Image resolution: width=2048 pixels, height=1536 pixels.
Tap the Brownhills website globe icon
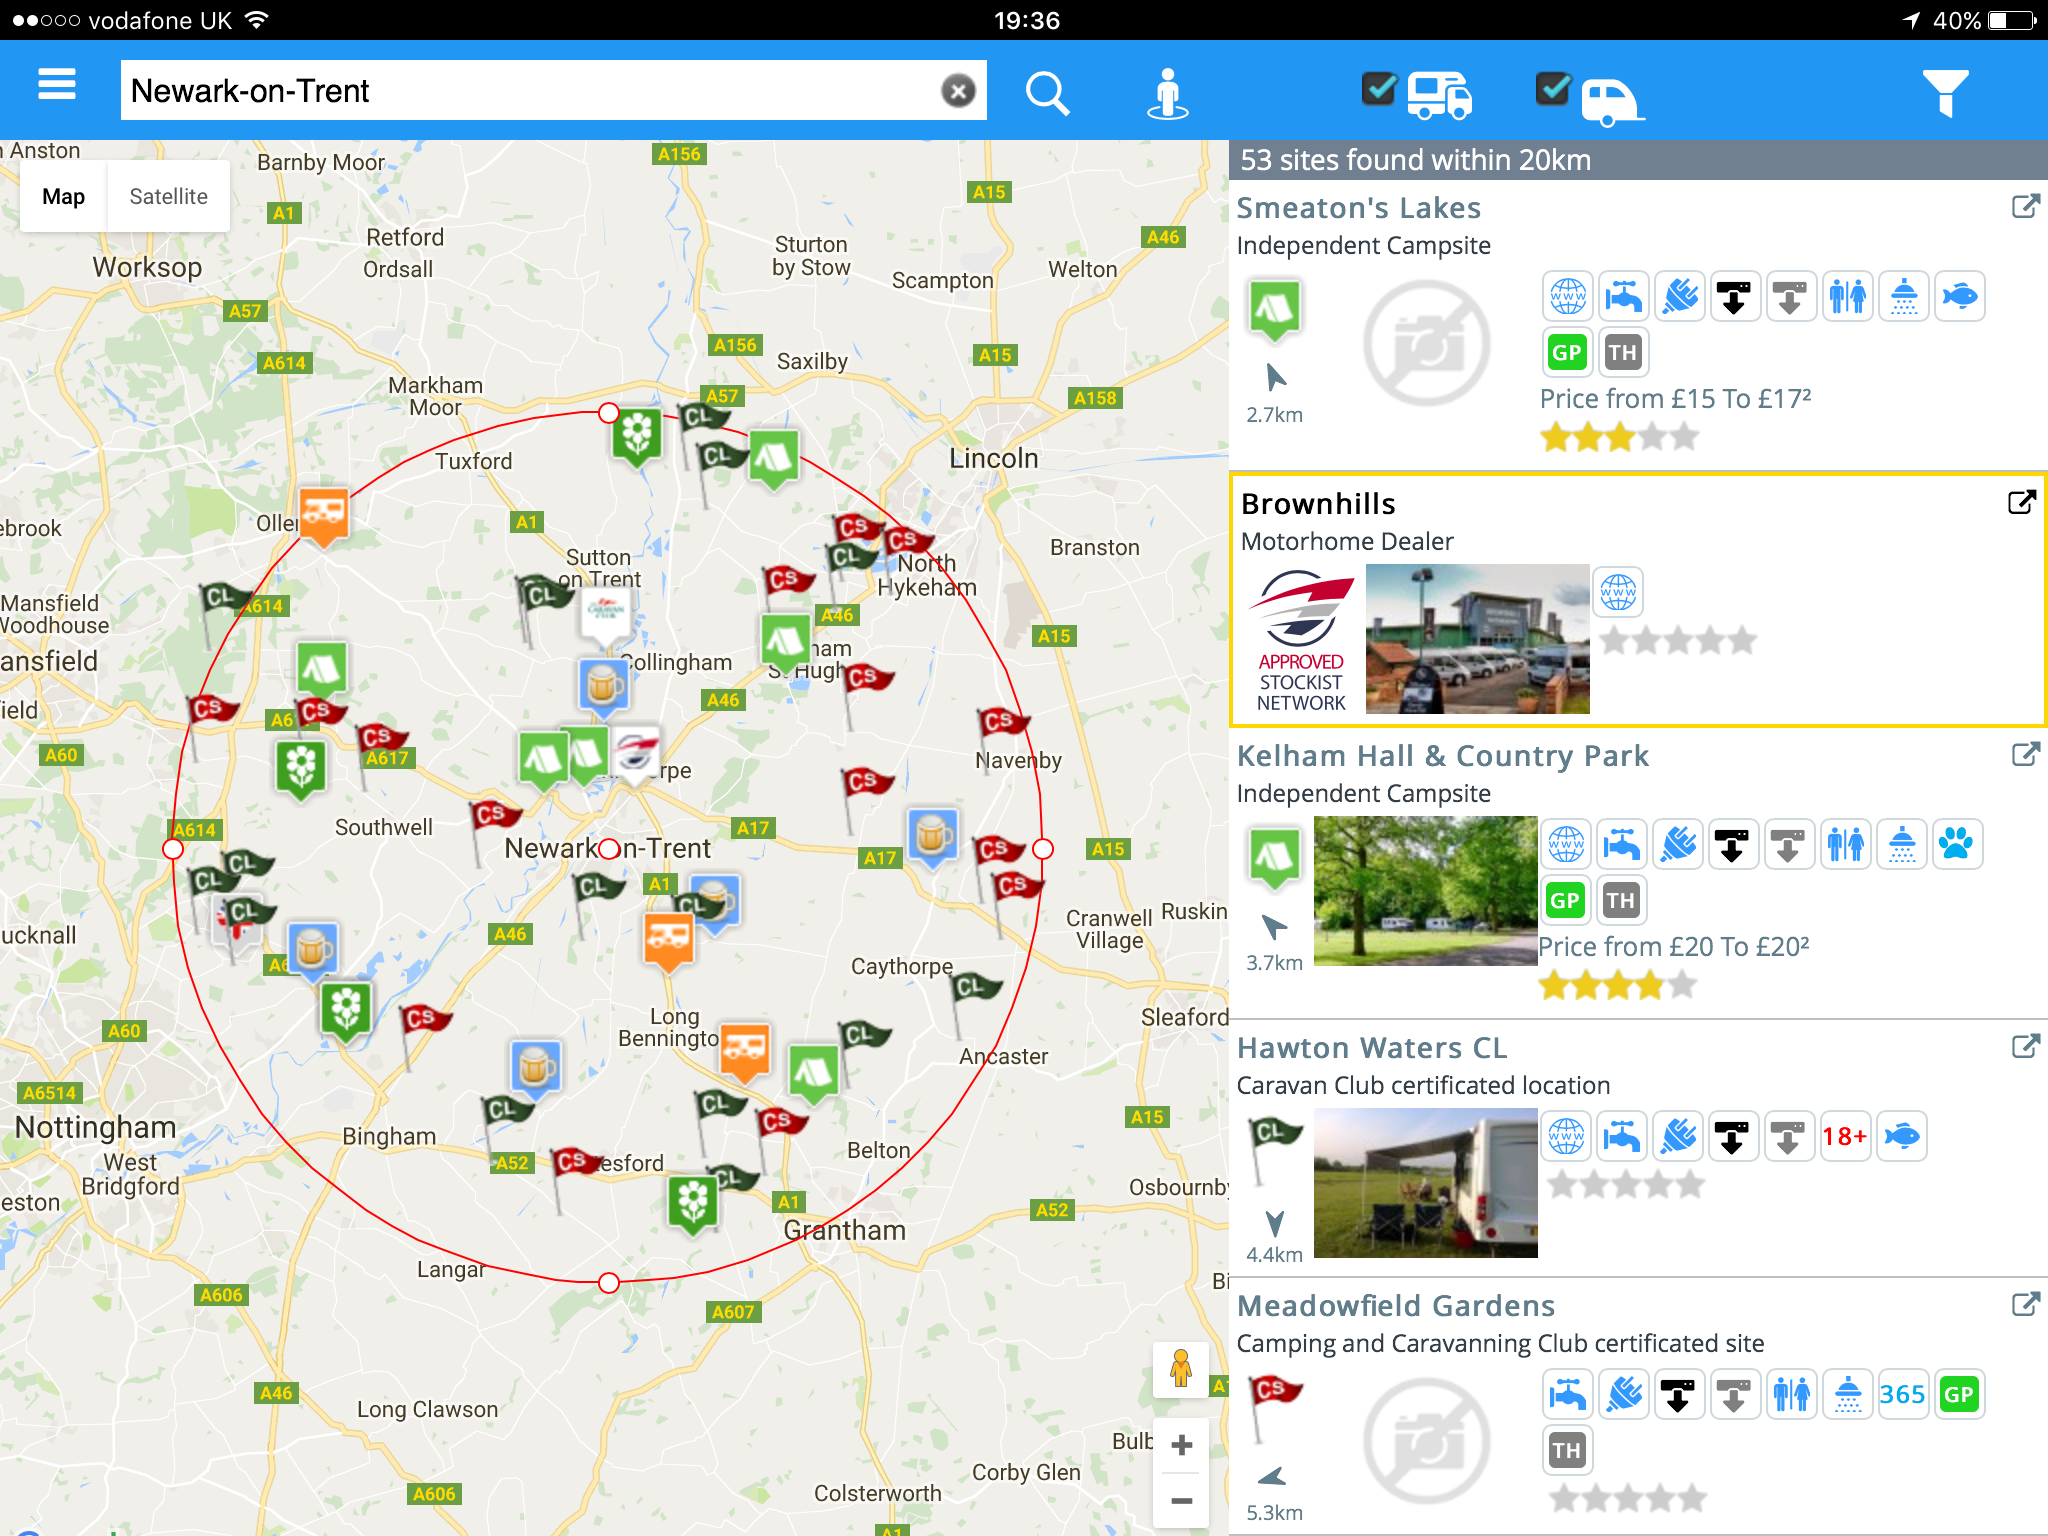[x=1618, y=592]
